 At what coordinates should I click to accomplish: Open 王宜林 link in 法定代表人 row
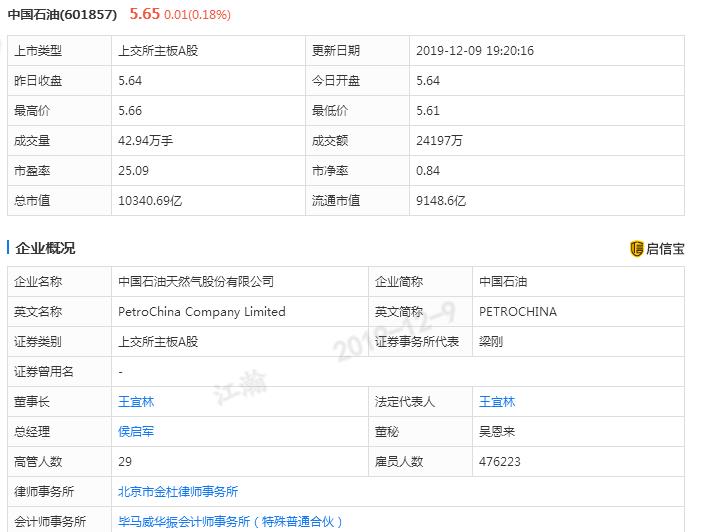[x=497, y=401]
